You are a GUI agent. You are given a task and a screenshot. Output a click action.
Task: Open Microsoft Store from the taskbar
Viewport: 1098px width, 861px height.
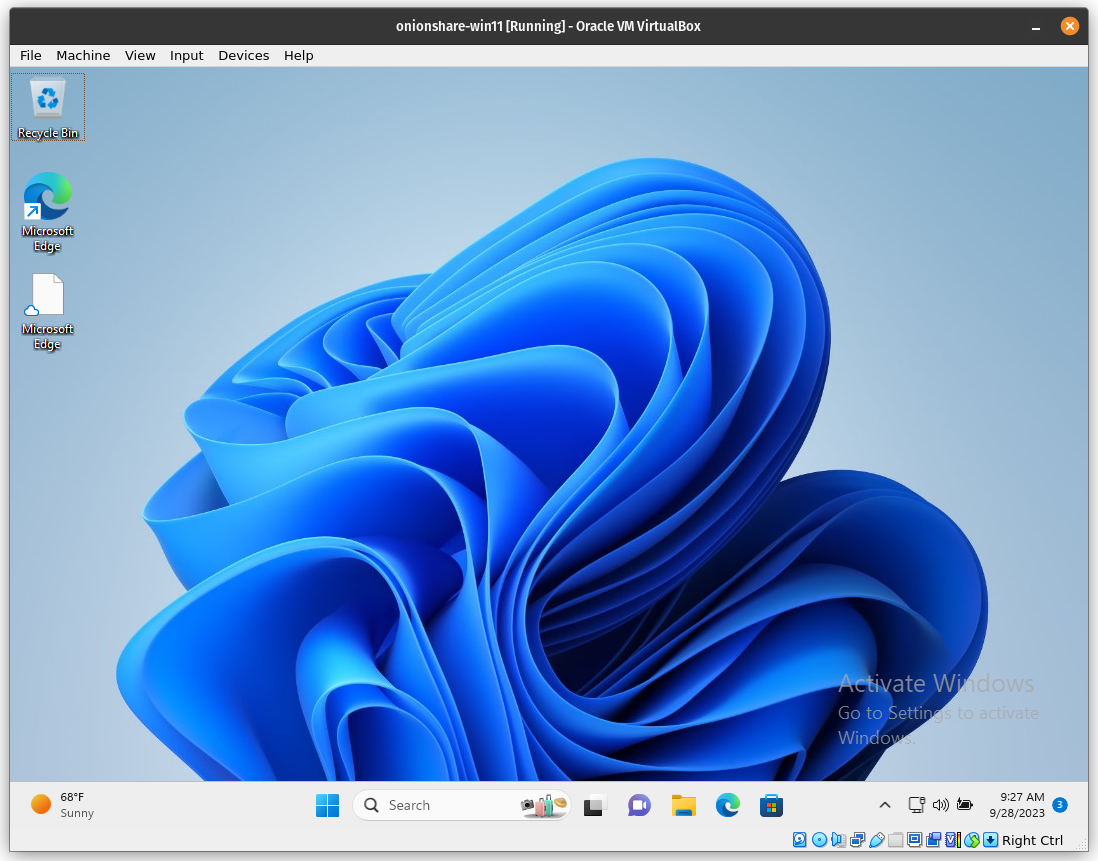point(771,805)
